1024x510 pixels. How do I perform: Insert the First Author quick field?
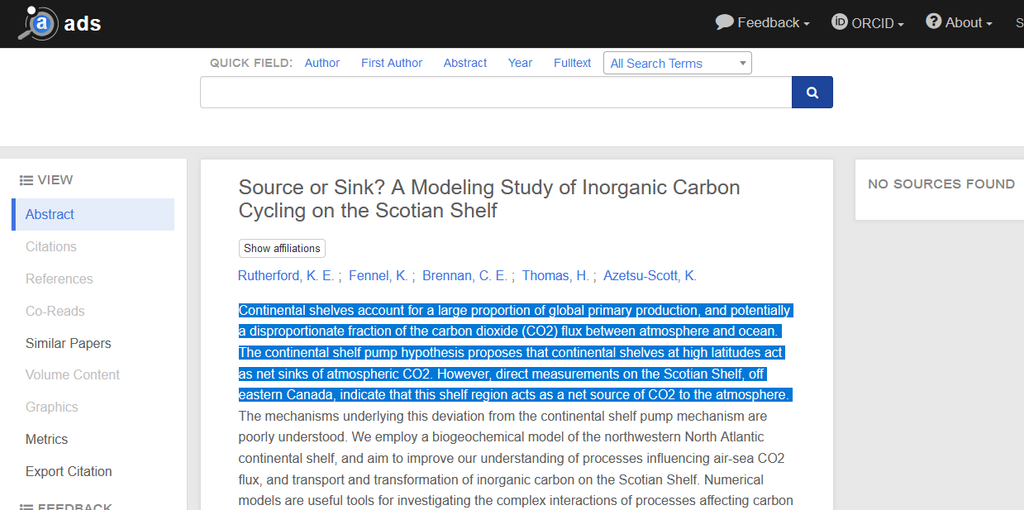[391, 63]
